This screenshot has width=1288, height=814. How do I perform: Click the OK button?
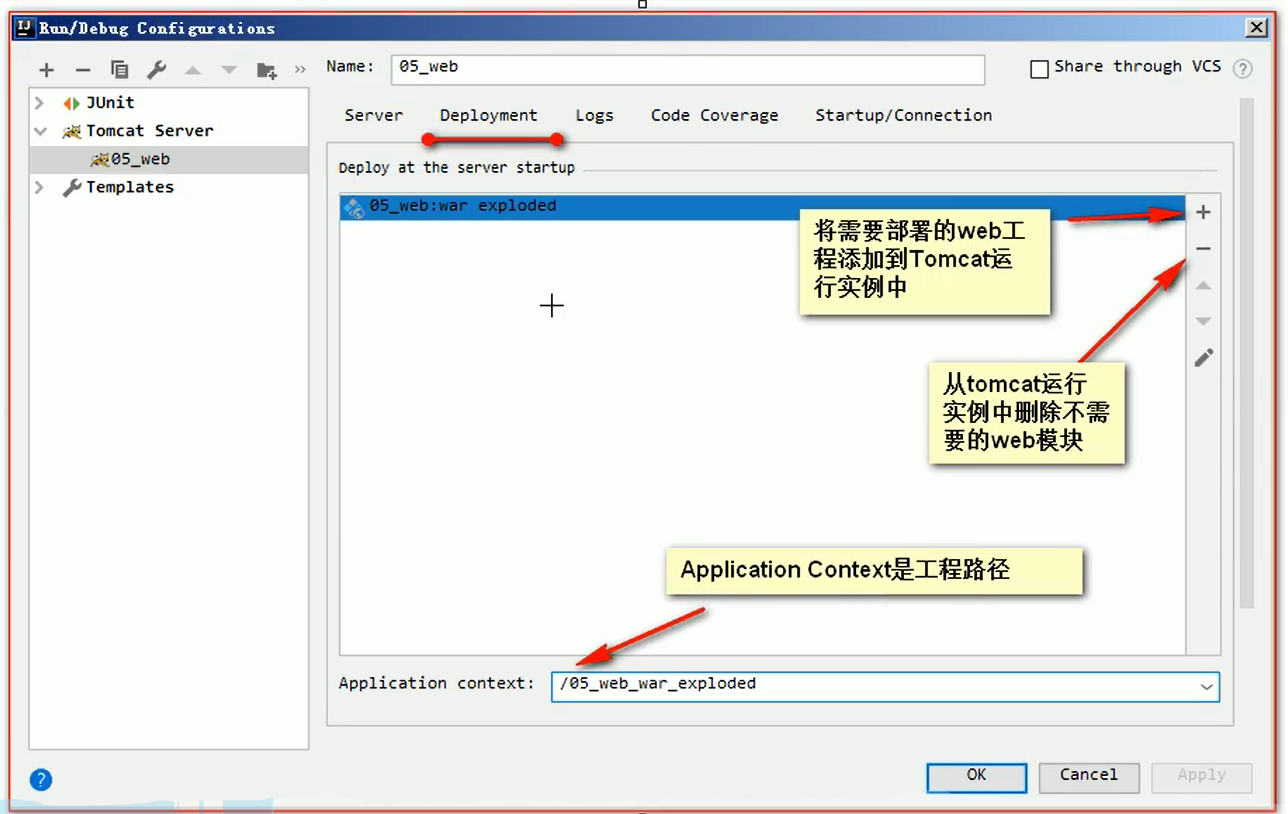coord(975,777)
